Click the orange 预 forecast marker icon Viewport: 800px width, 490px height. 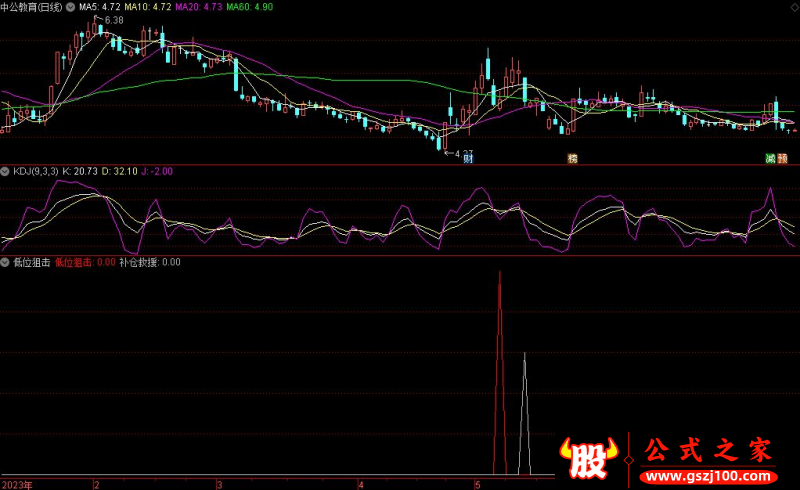[x=782, y=159]
